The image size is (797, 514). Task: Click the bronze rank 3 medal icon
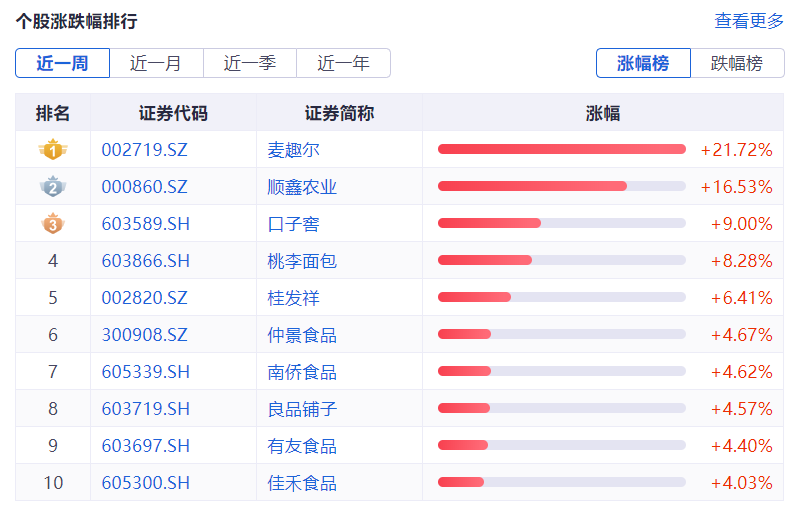[53, 224]
